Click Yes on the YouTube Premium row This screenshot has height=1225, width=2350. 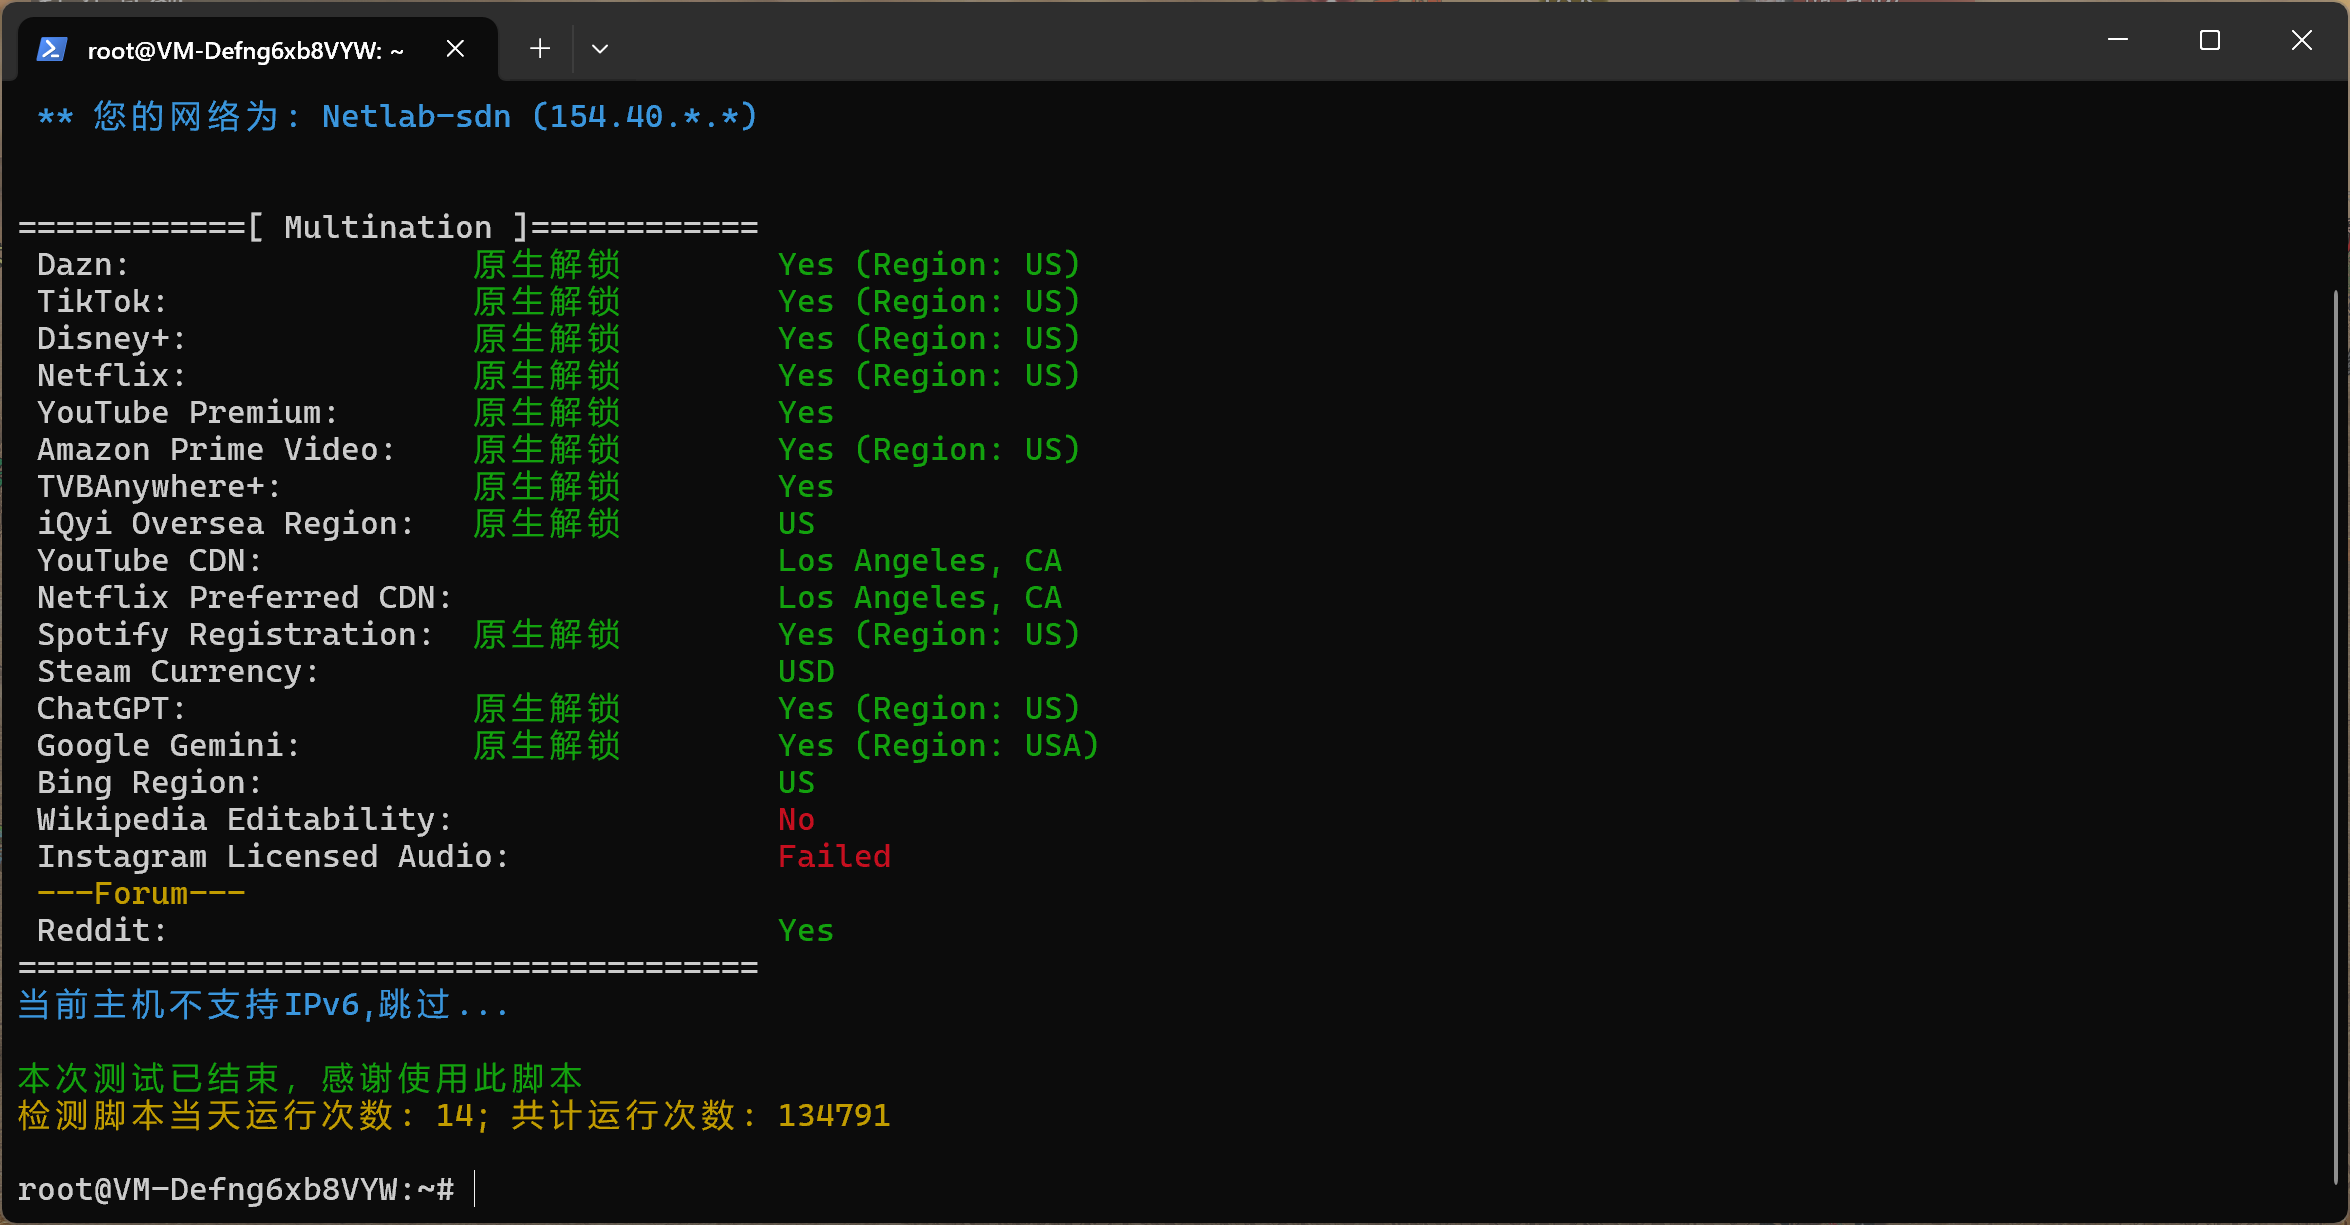pos(806,413)
